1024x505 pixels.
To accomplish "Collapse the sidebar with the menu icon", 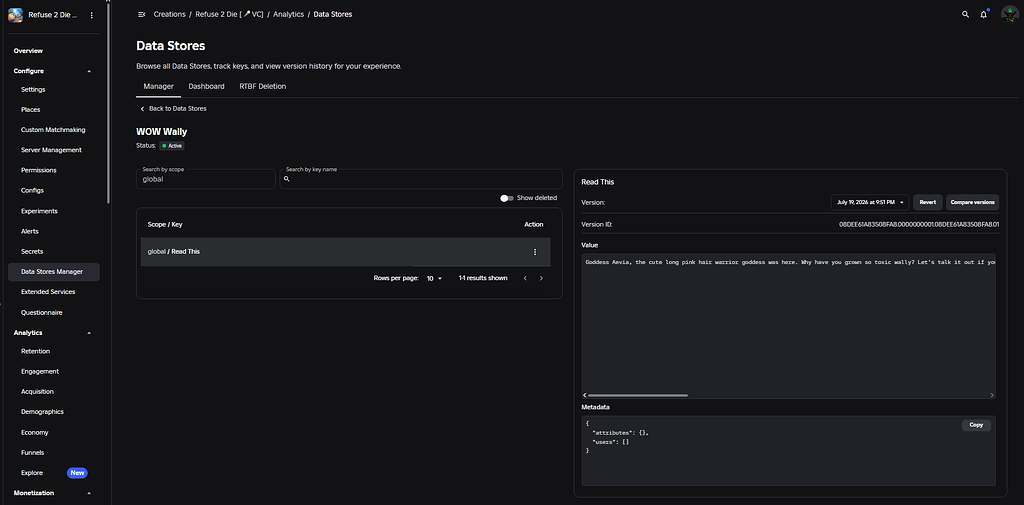I will pyautogui.click(x=142, y=14).
